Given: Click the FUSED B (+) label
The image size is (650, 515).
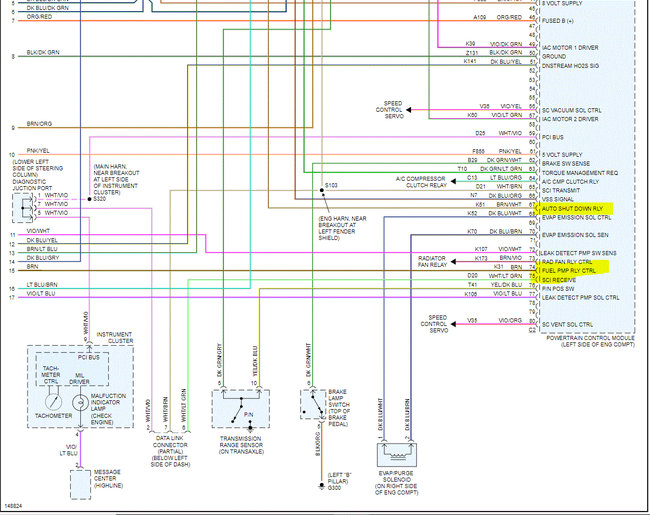Looking at the screenshot, I should click(558, 21).
